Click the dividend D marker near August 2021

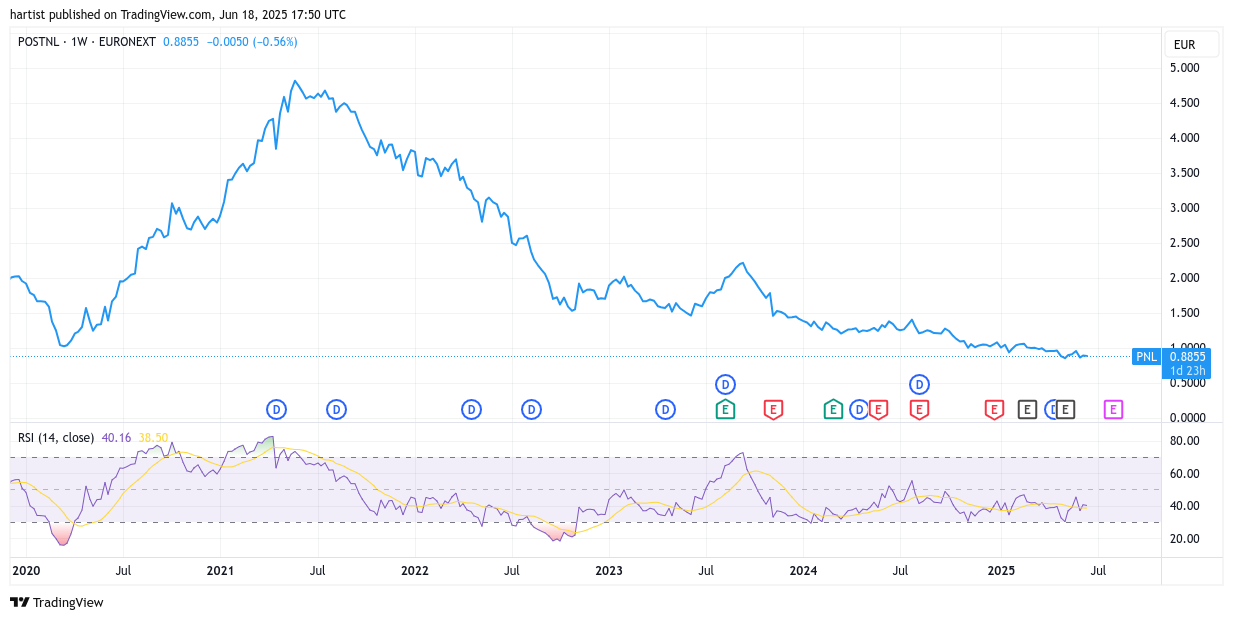pyautogui.click(x=337, y=409)
